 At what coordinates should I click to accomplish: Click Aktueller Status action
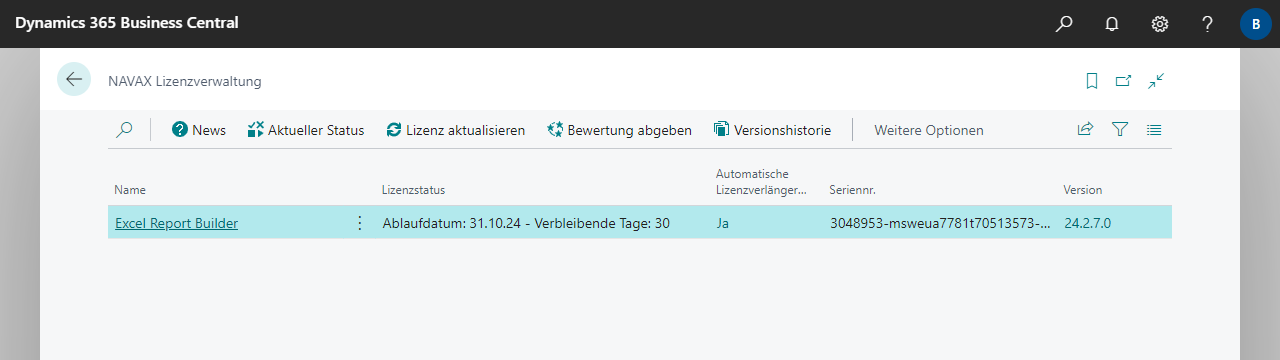(x=306, y=130)
